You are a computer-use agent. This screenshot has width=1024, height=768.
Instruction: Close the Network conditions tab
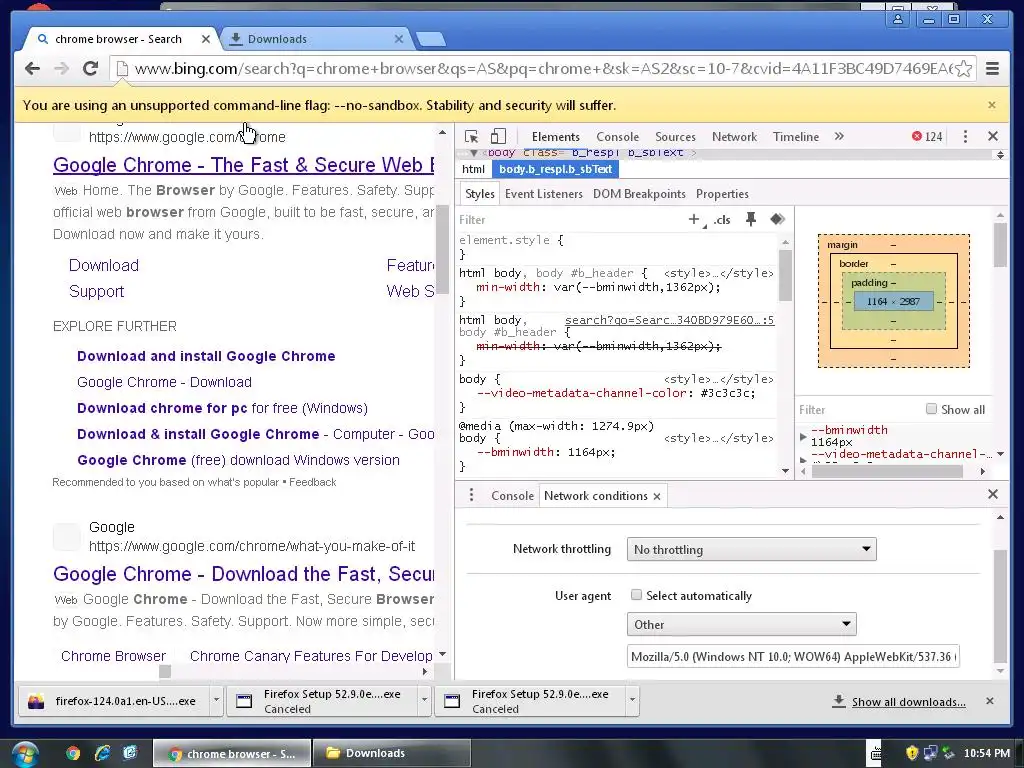point(657,496)
